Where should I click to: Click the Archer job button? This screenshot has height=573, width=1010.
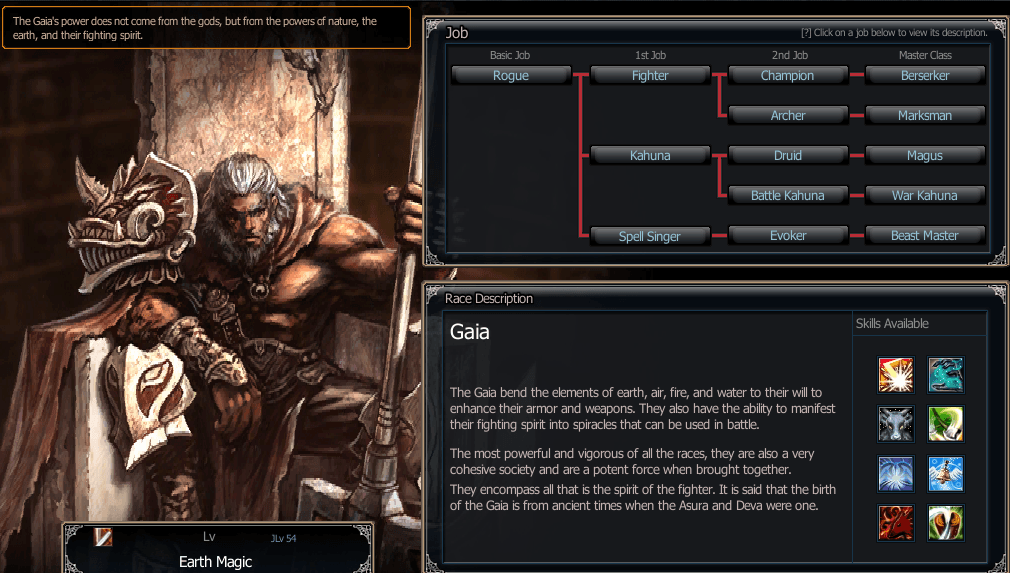[788, 115]
